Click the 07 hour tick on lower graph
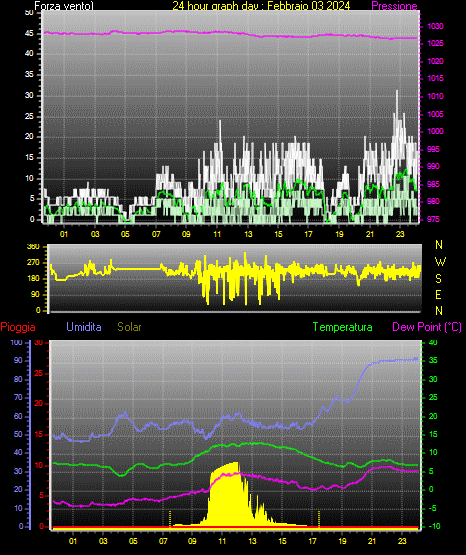Viewport: 466px width, 555px height. click(x=163, y=541)
